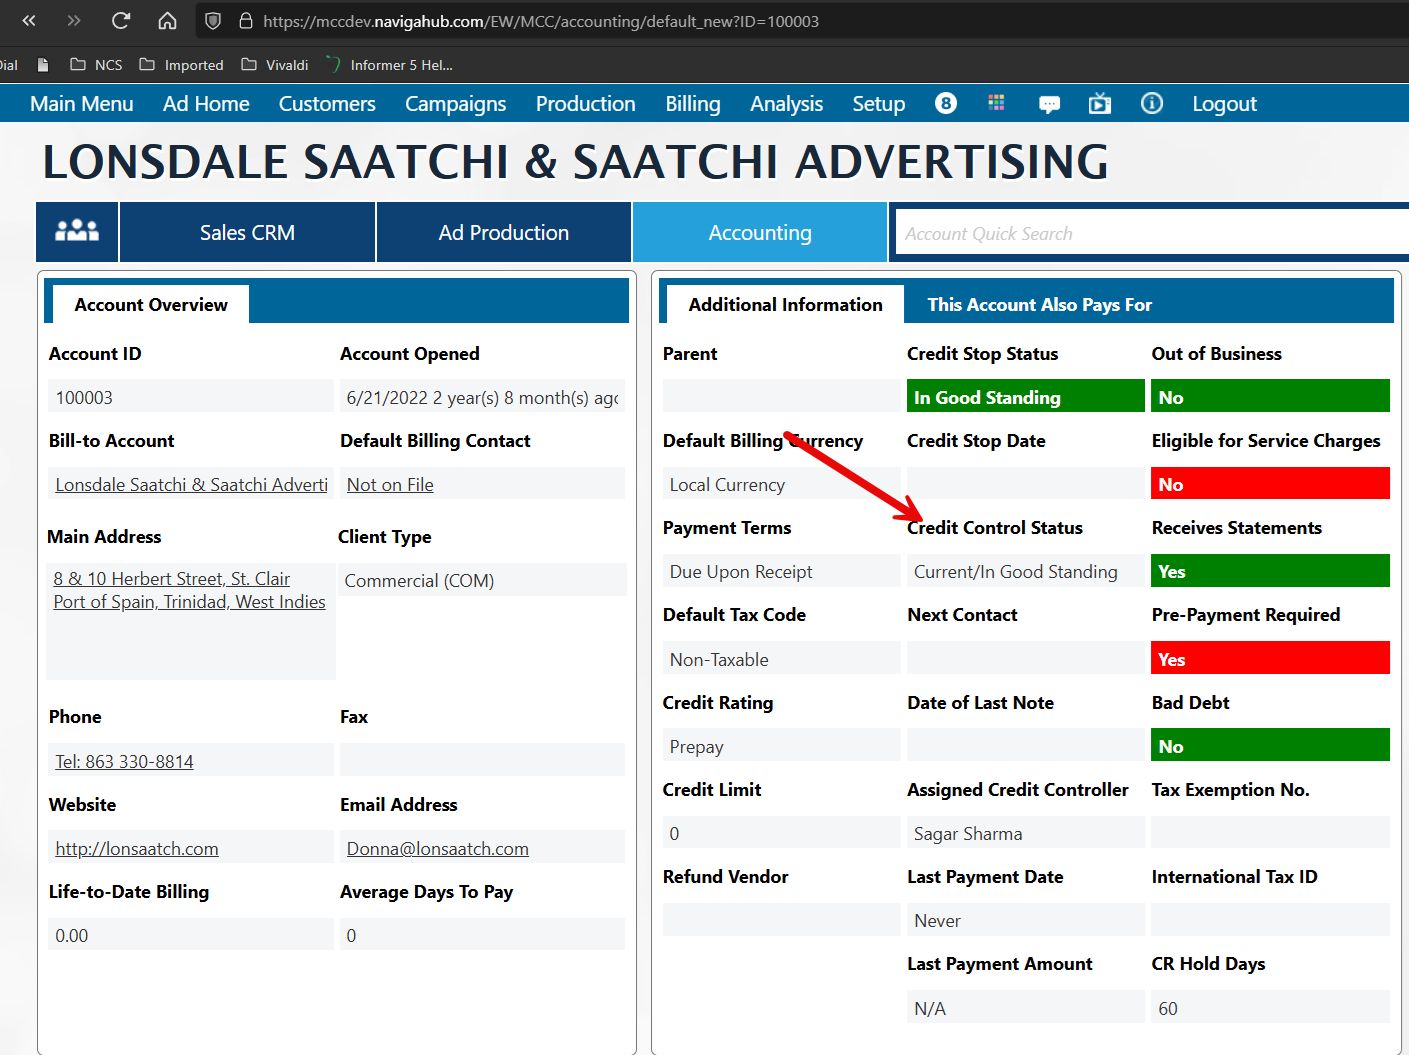Click the Eligible for Service Charges No value
Image resolution: width=1409 pixels, height=1055 pixels.
[x=1271, y=485]
